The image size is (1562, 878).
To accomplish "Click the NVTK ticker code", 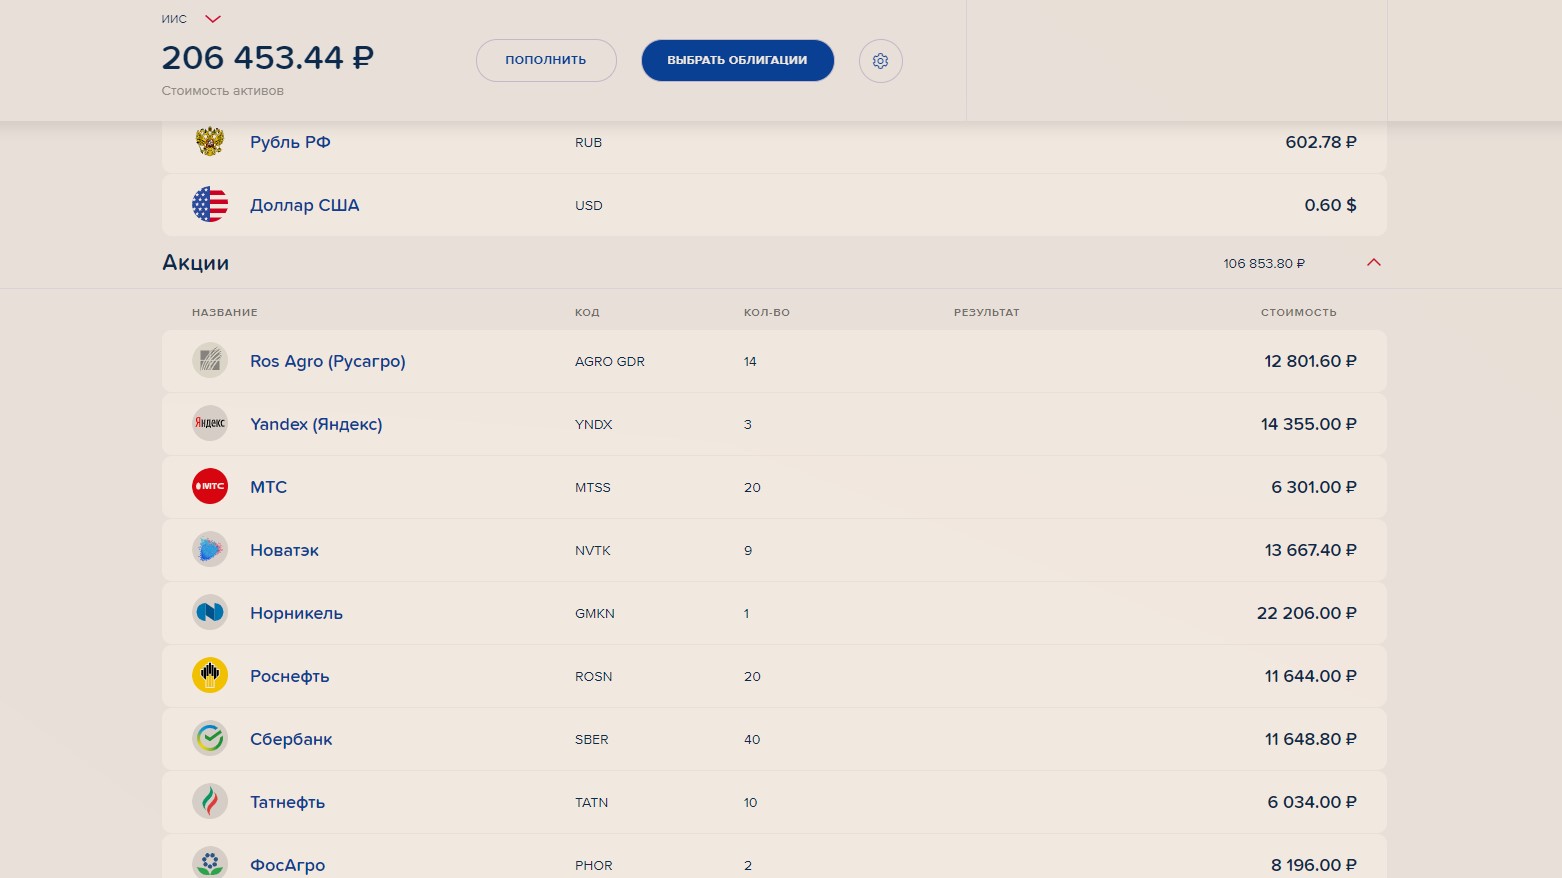I will 592,550.
